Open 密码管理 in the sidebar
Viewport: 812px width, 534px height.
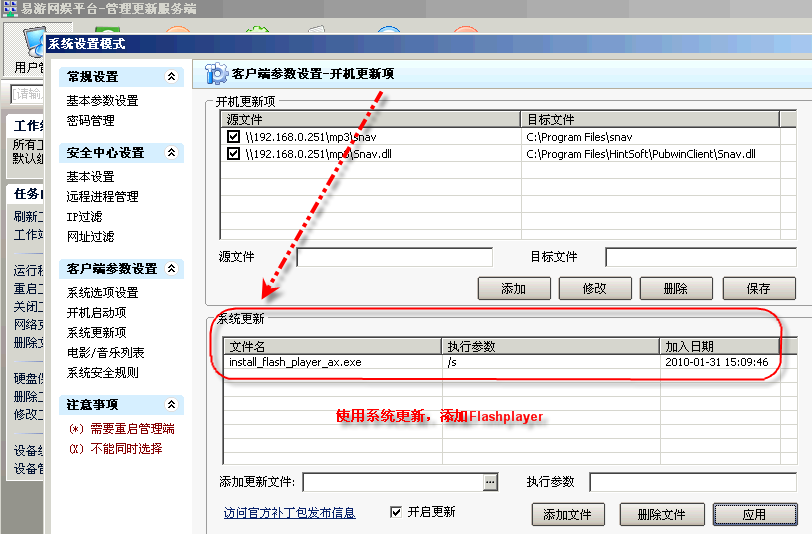click(91, 121)
